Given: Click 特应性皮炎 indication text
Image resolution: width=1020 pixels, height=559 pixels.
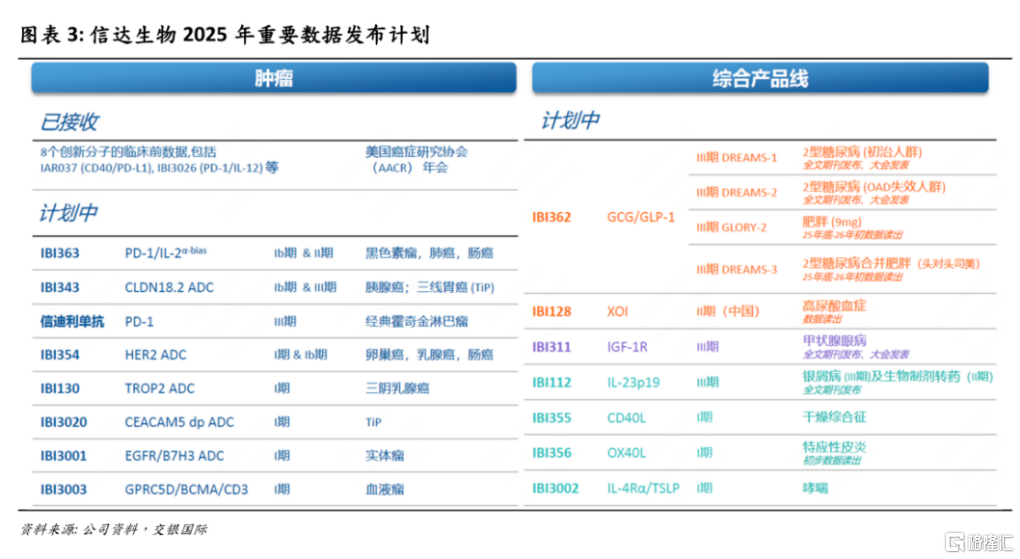Looking at the screenshot, I should coord(834,448).
